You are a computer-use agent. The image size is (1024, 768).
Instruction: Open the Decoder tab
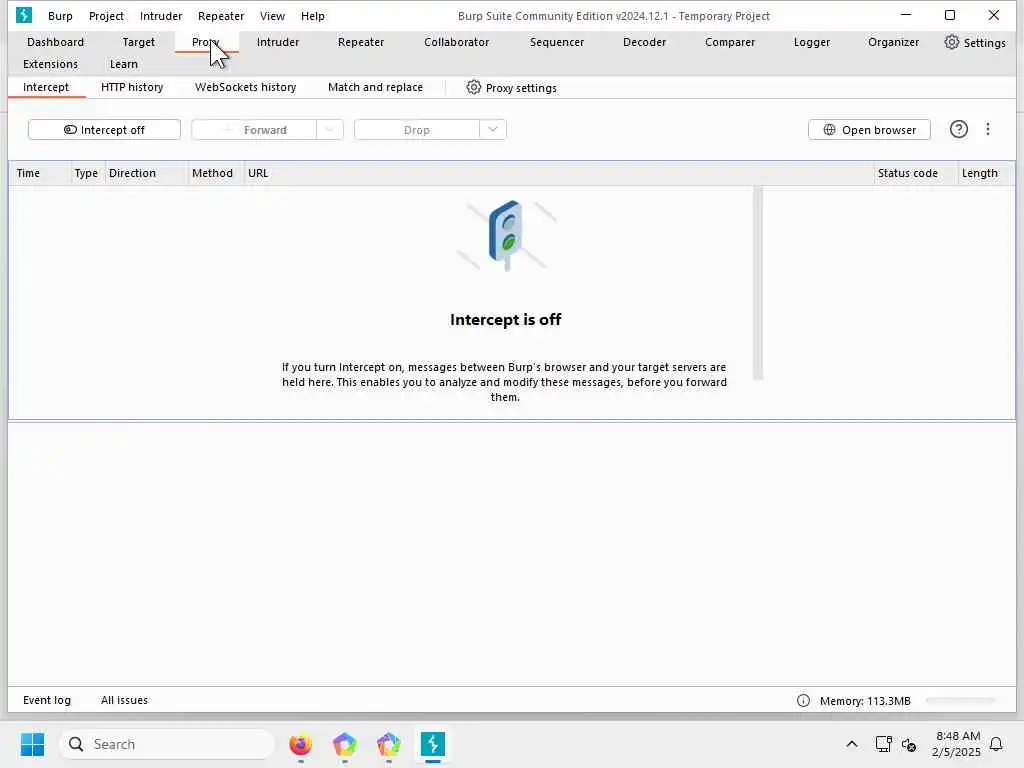tap(645, 42)
